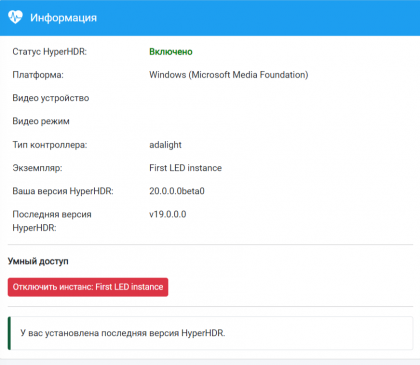This screenshot has height=365, width=420.
Task: Select the Windows (Microsoft Media Foundation) platform value
Action: tap(229, 75)
